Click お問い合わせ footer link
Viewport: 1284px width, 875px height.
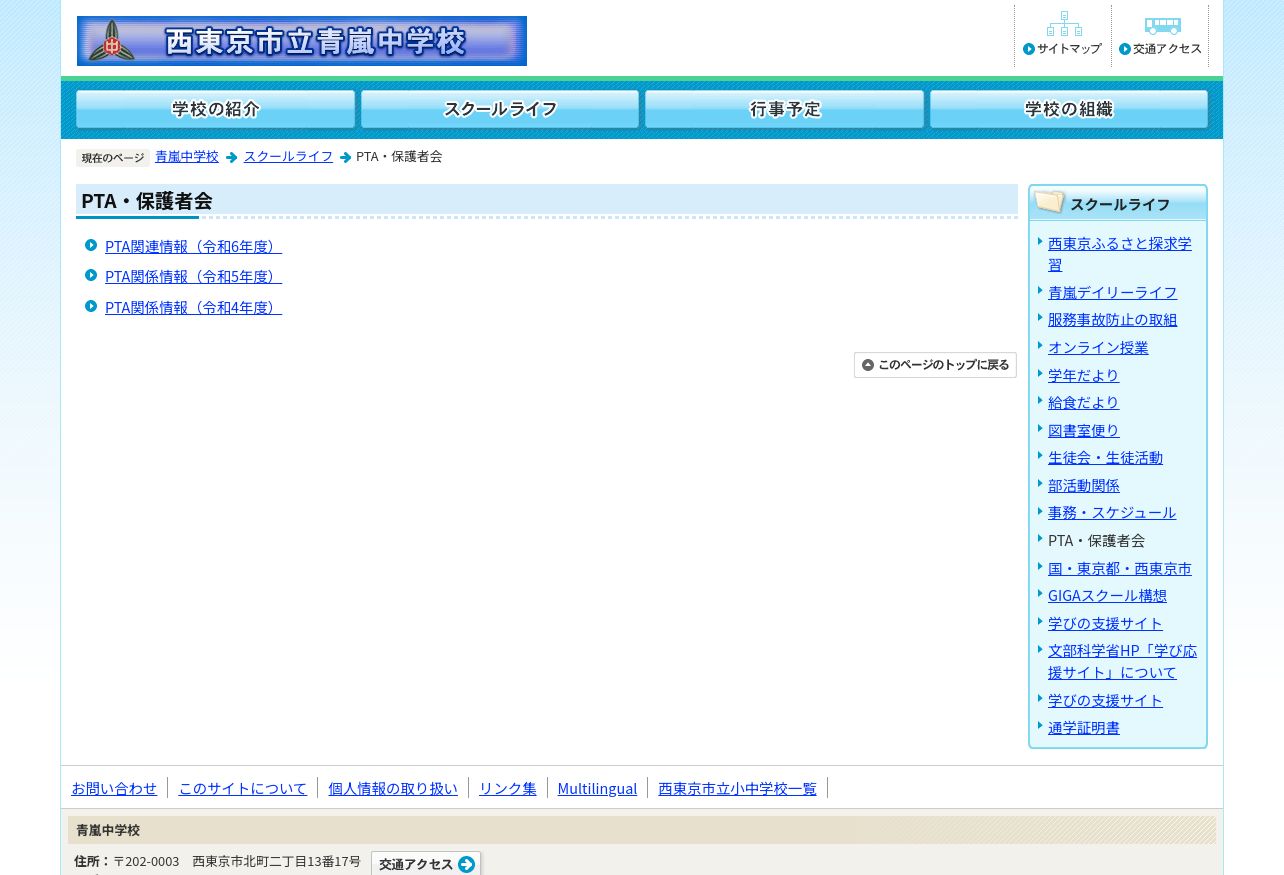pos(114,788)
